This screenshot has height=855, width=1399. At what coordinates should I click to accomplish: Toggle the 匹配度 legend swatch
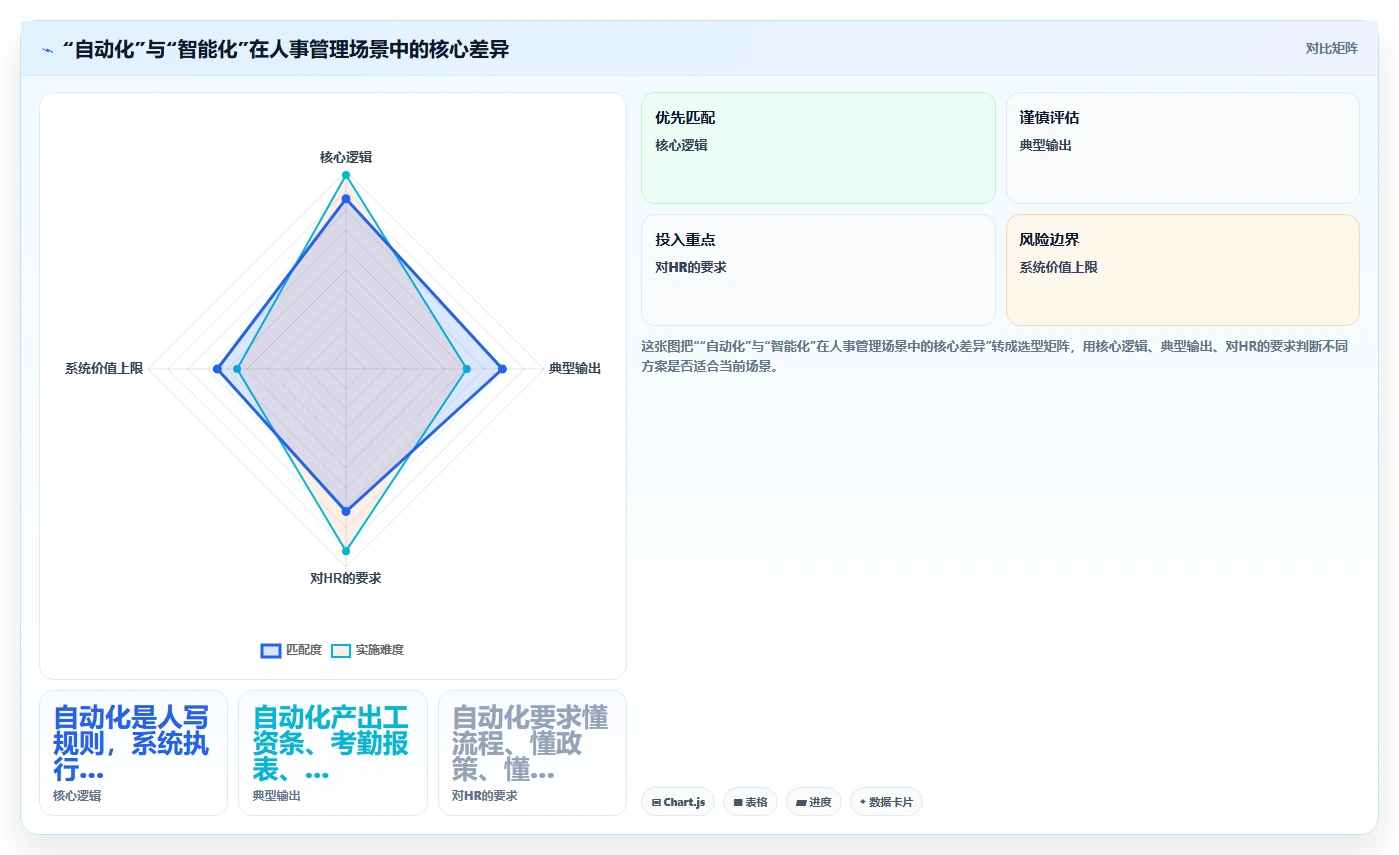click(271, 650)
